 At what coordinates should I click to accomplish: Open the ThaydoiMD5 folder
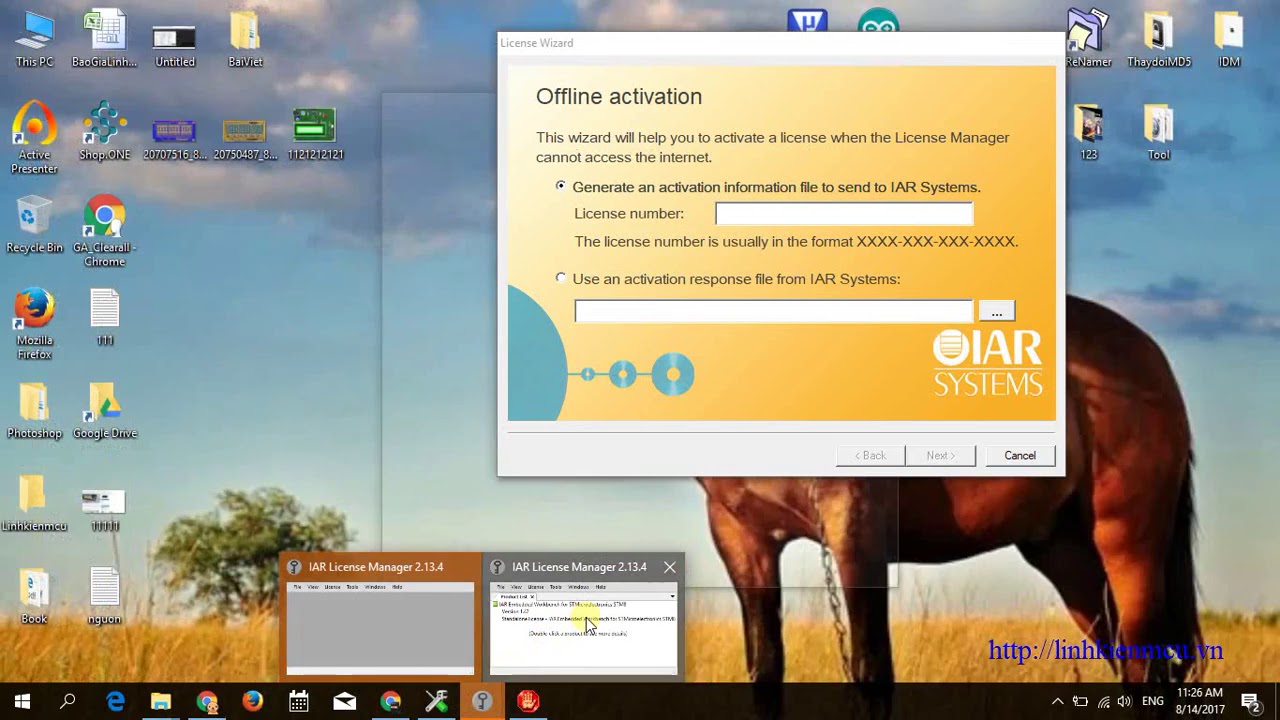(x=1159, y=40)
